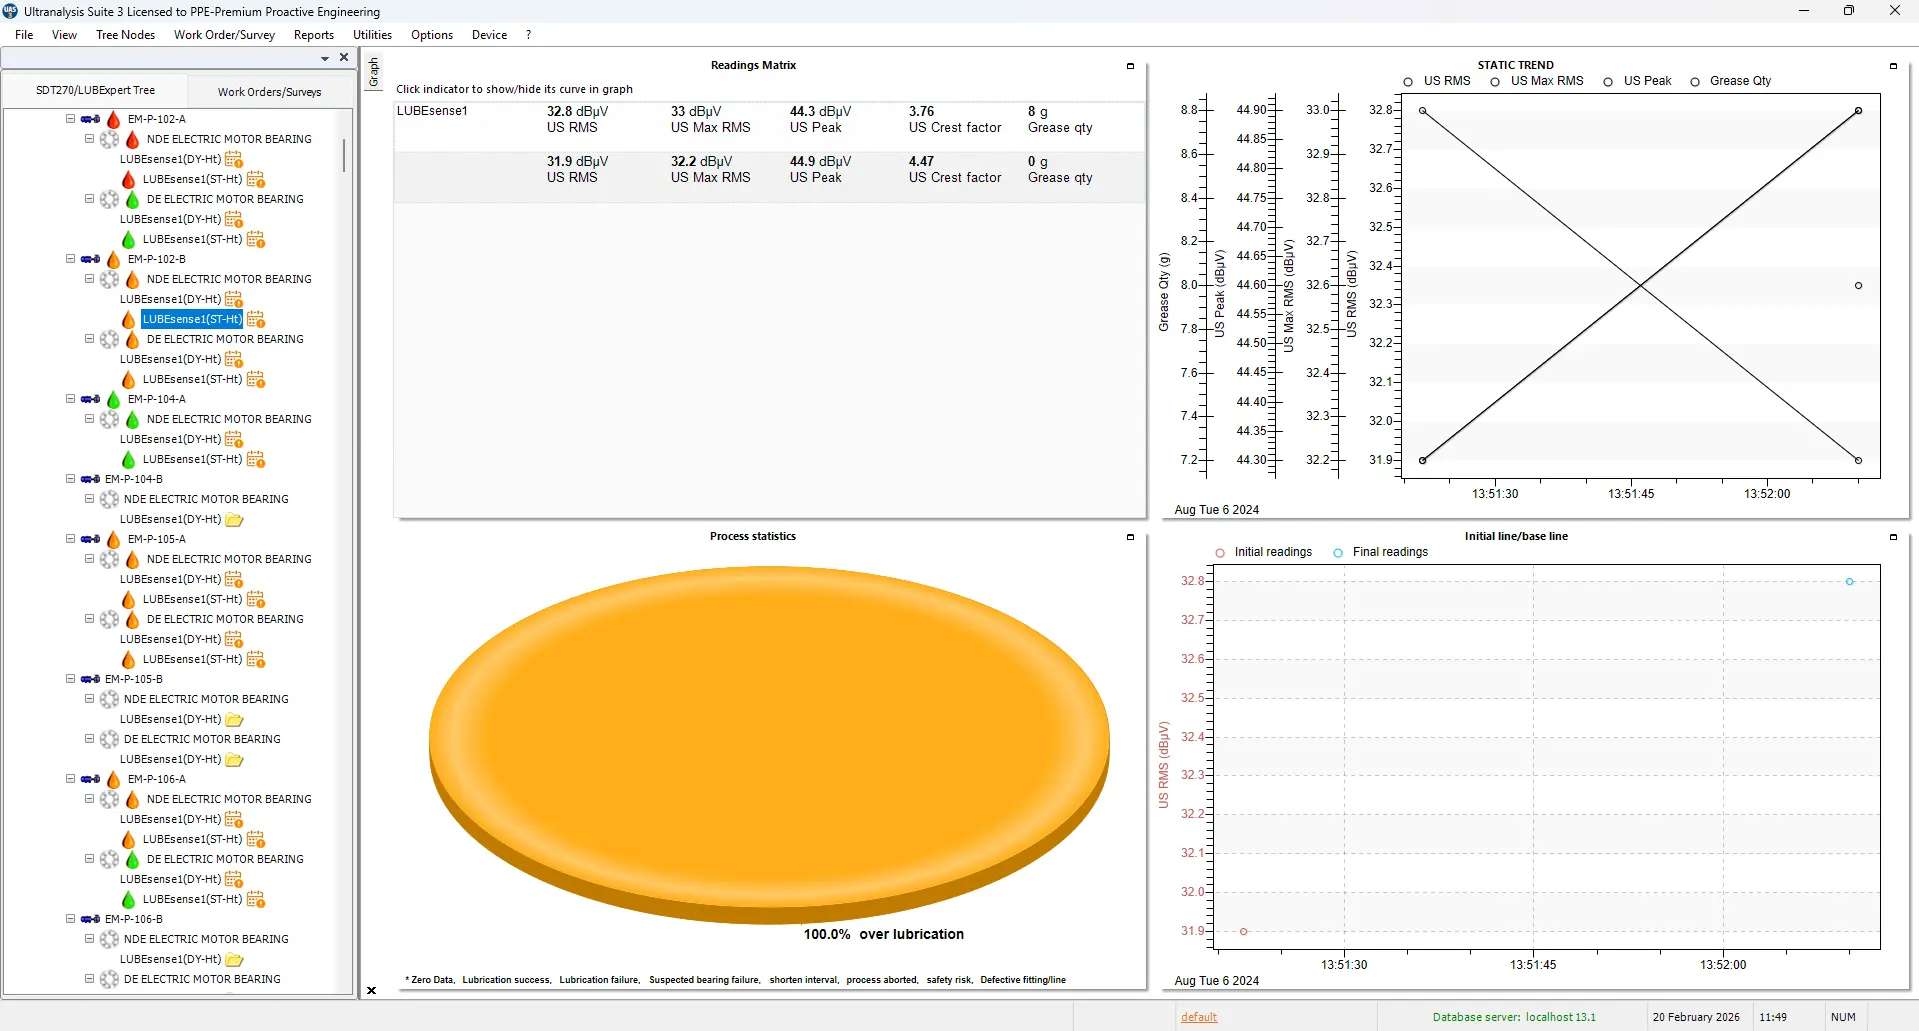Click the pump icon beside EM-P-106-B
This screenshot has height=1031, width=1919.
coord(90,919)
